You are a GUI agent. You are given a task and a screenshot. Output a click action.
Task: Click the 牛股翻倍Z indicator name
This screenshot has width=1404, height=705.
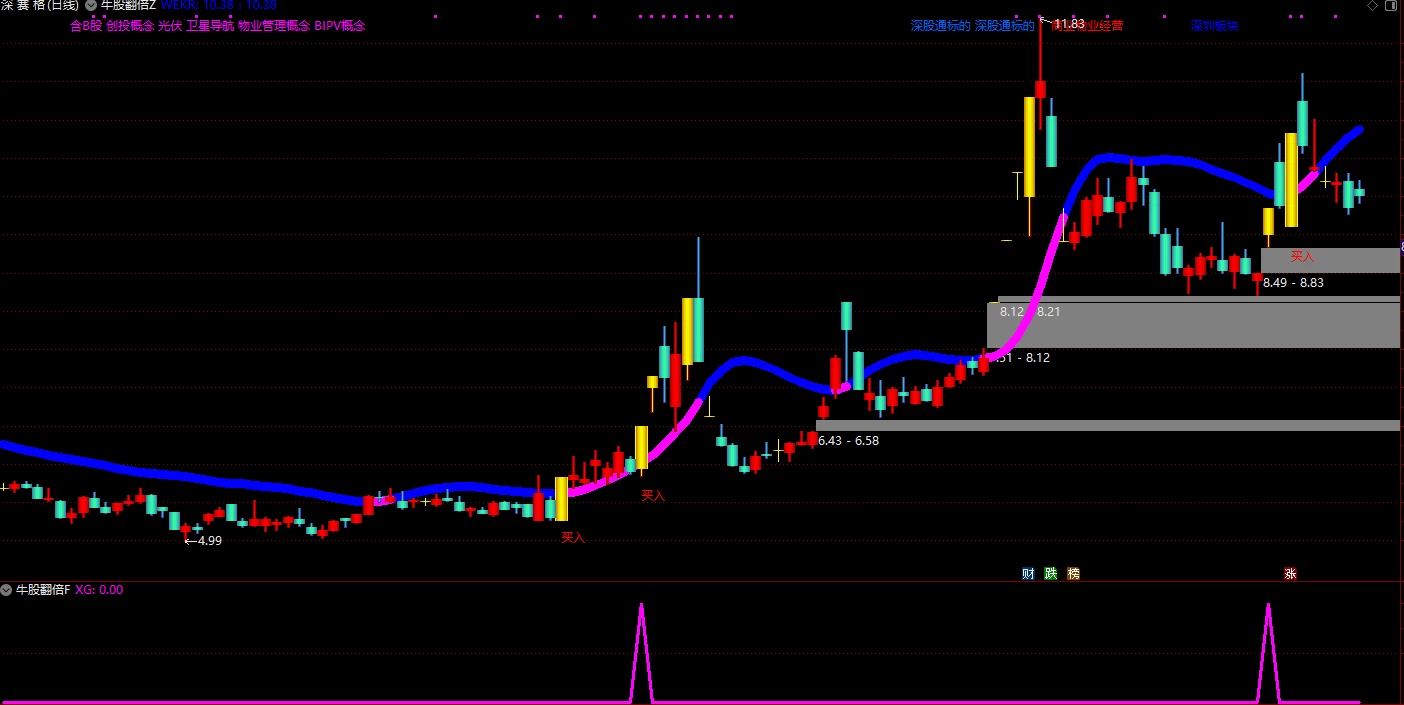pyautogui.click(x=128, y=5)
